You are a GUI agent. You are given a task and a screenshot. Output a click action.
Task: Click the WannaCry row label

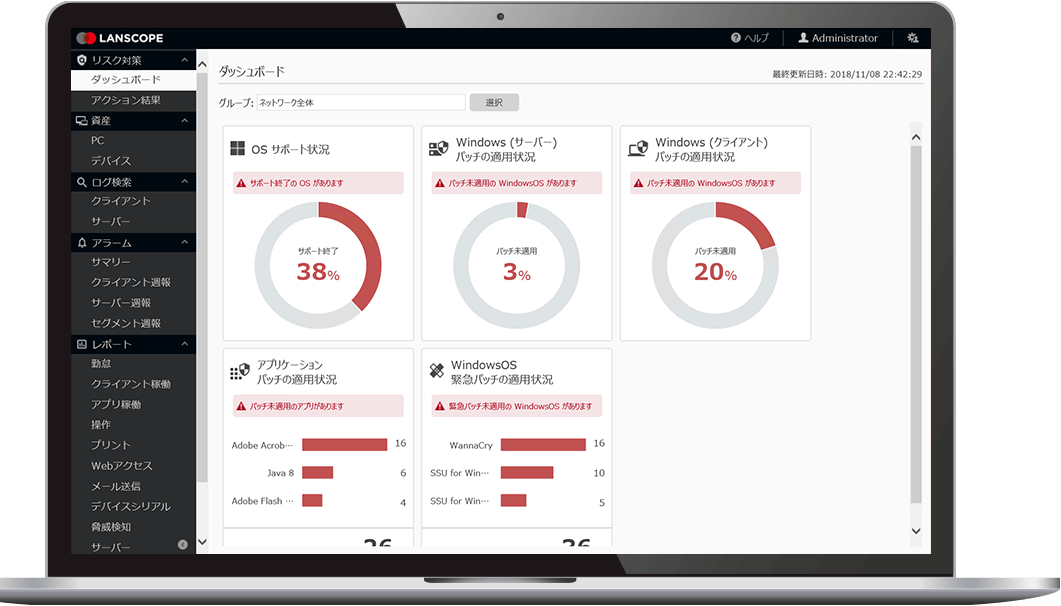point(471,445)
